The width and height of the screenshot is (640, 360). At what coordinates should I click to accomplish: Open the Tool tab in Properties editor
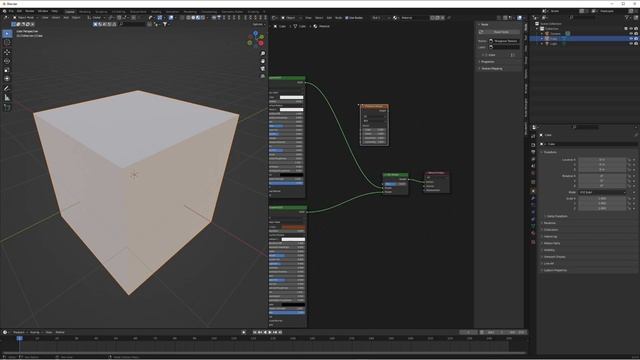tap(533, 136)
